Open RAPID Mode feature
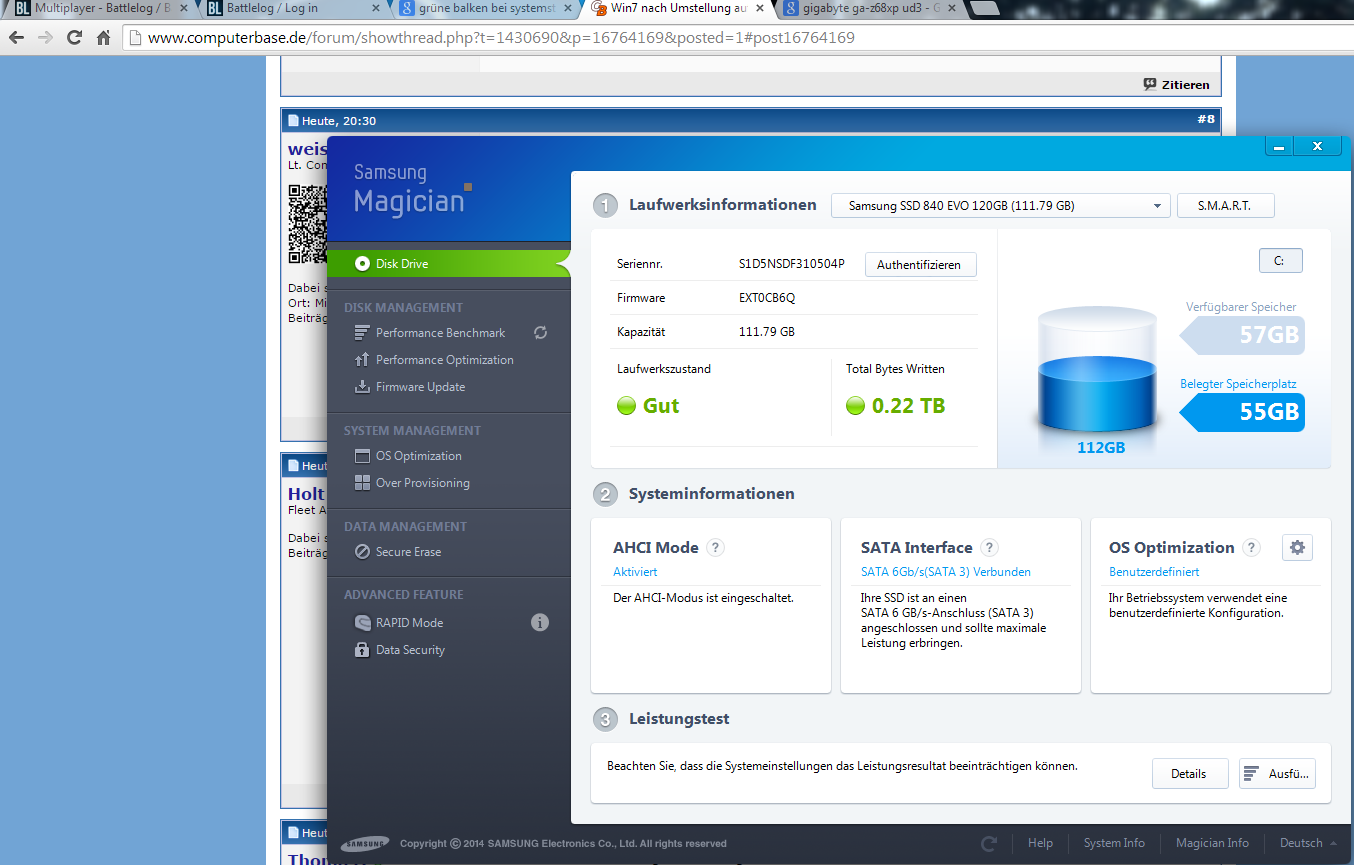The width and height of the screenshot is (1354, 865). [399, 623]
